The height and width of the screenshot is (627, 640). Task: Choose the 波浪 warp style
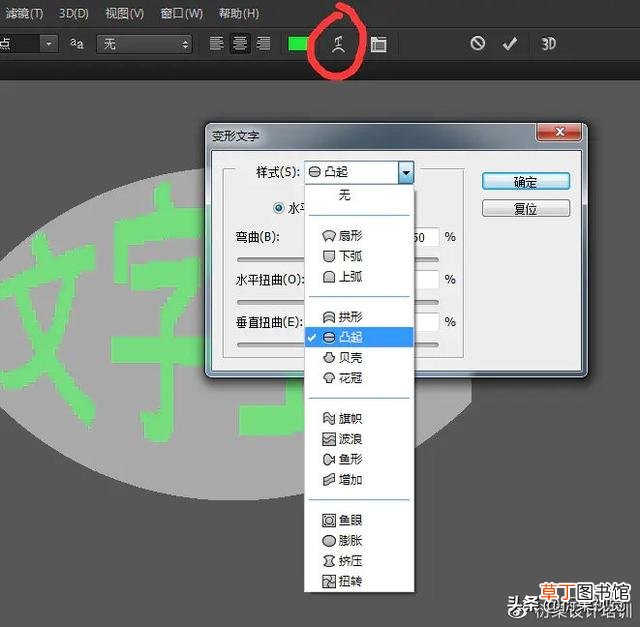(359, 439)
